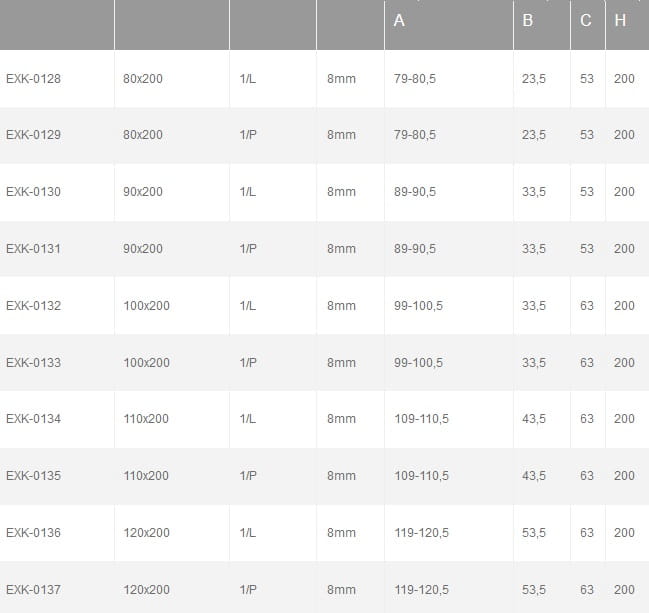Viewport: 649px width, 613px height.
Task: Click the column A header
Action: (399, 20)
